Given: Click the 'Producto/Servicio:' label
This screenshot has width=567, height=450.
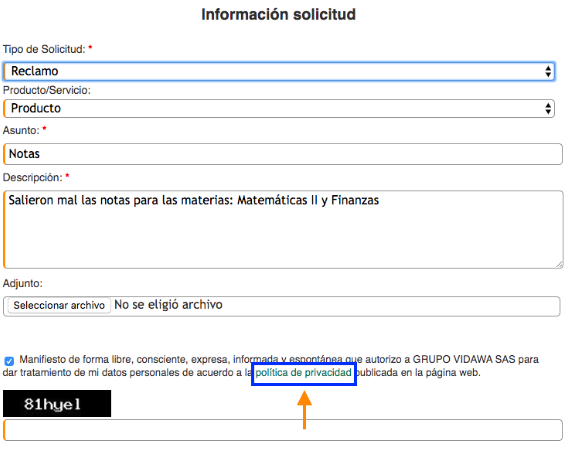Looking at the screenshot, I should coord(47,90).
